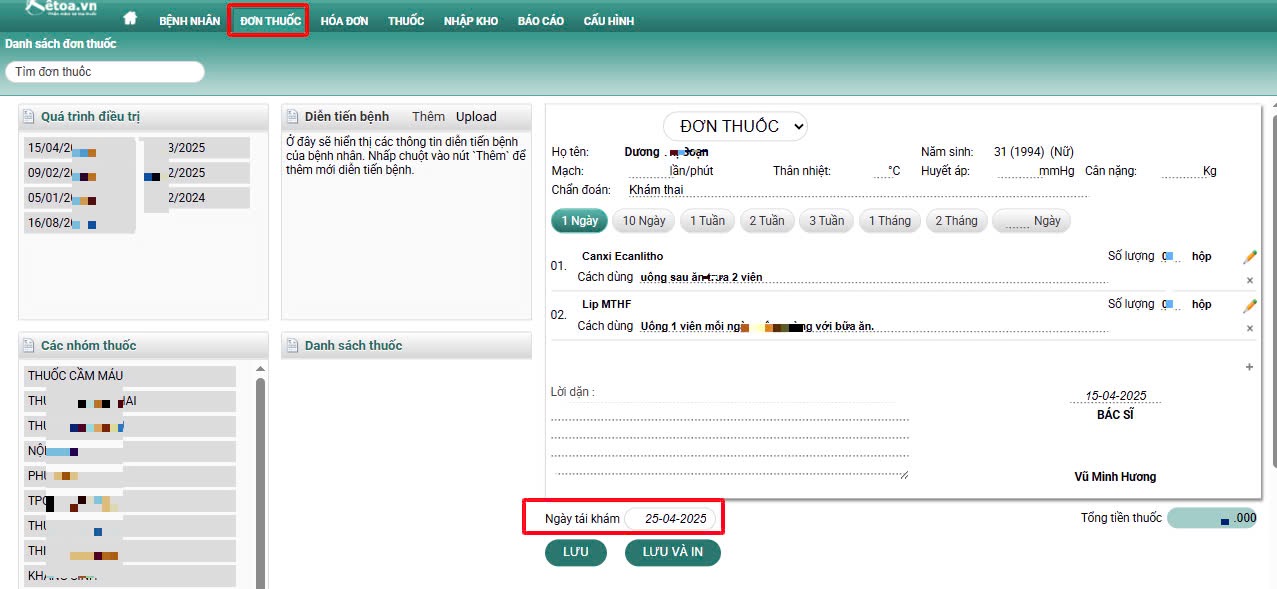This screenshot has height=589, width=1277.
Task: Click pencil icon for Lip MTHF
Action: (1249, 305)
